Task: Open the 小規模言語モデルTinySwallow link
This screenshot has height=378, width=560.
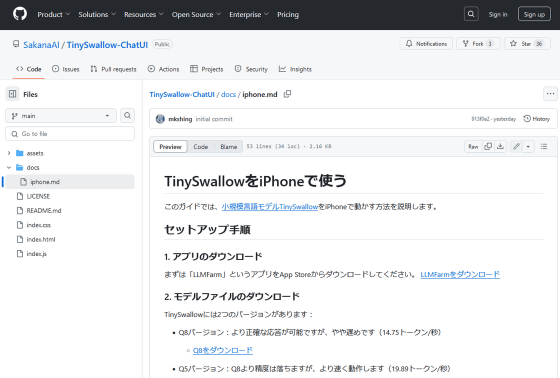Action: point(270,207)
